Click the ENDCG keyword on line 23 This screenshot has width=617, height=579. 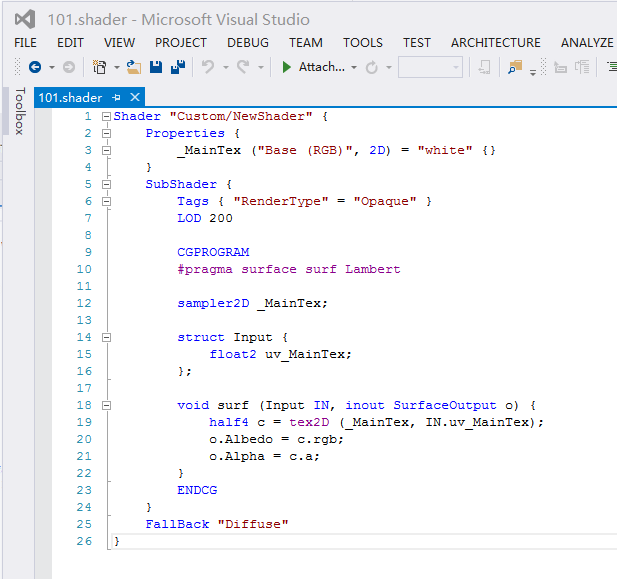(x=197, y=490)
